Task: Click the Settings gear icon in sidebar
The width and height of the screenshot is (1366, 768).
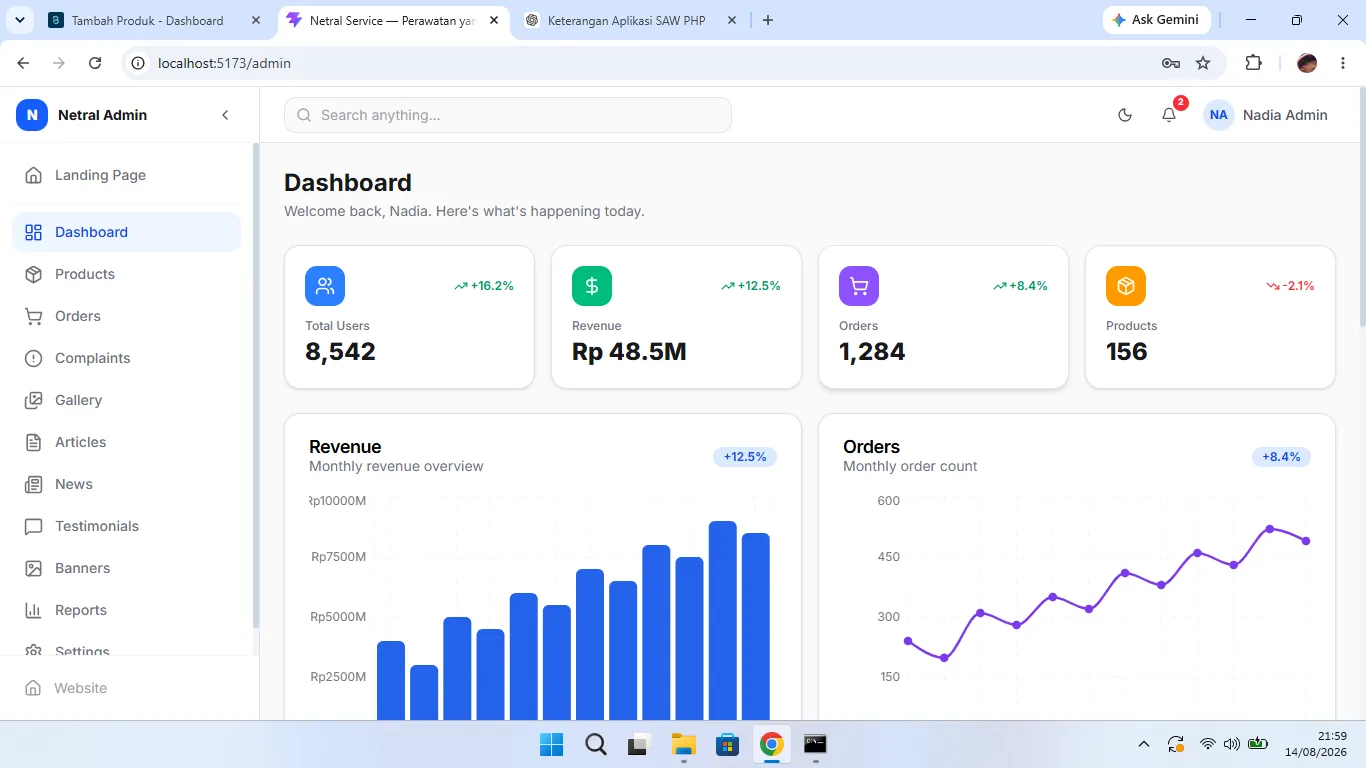Action: coord(34,650)
